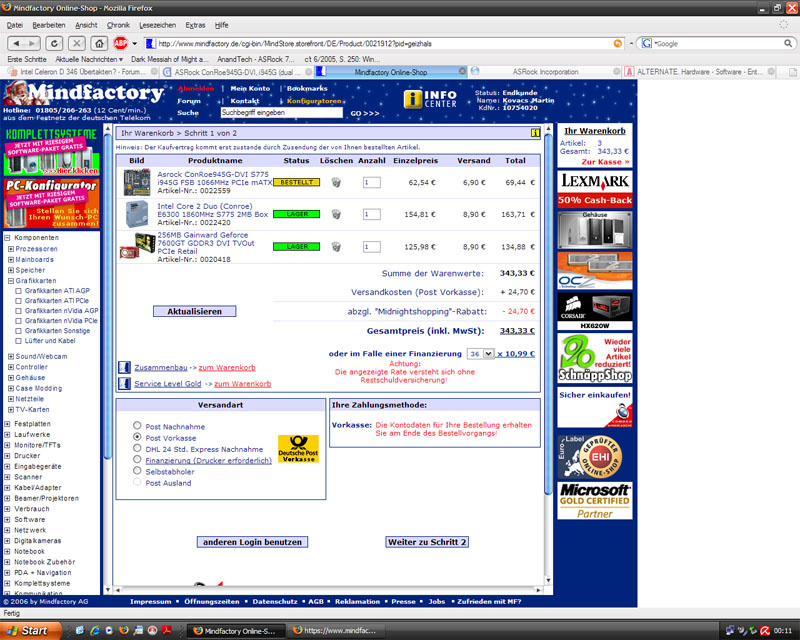Switch to ALTERNATE Hardware tab
This screenshot has width=800, height=640.
(x=699, y=72)
